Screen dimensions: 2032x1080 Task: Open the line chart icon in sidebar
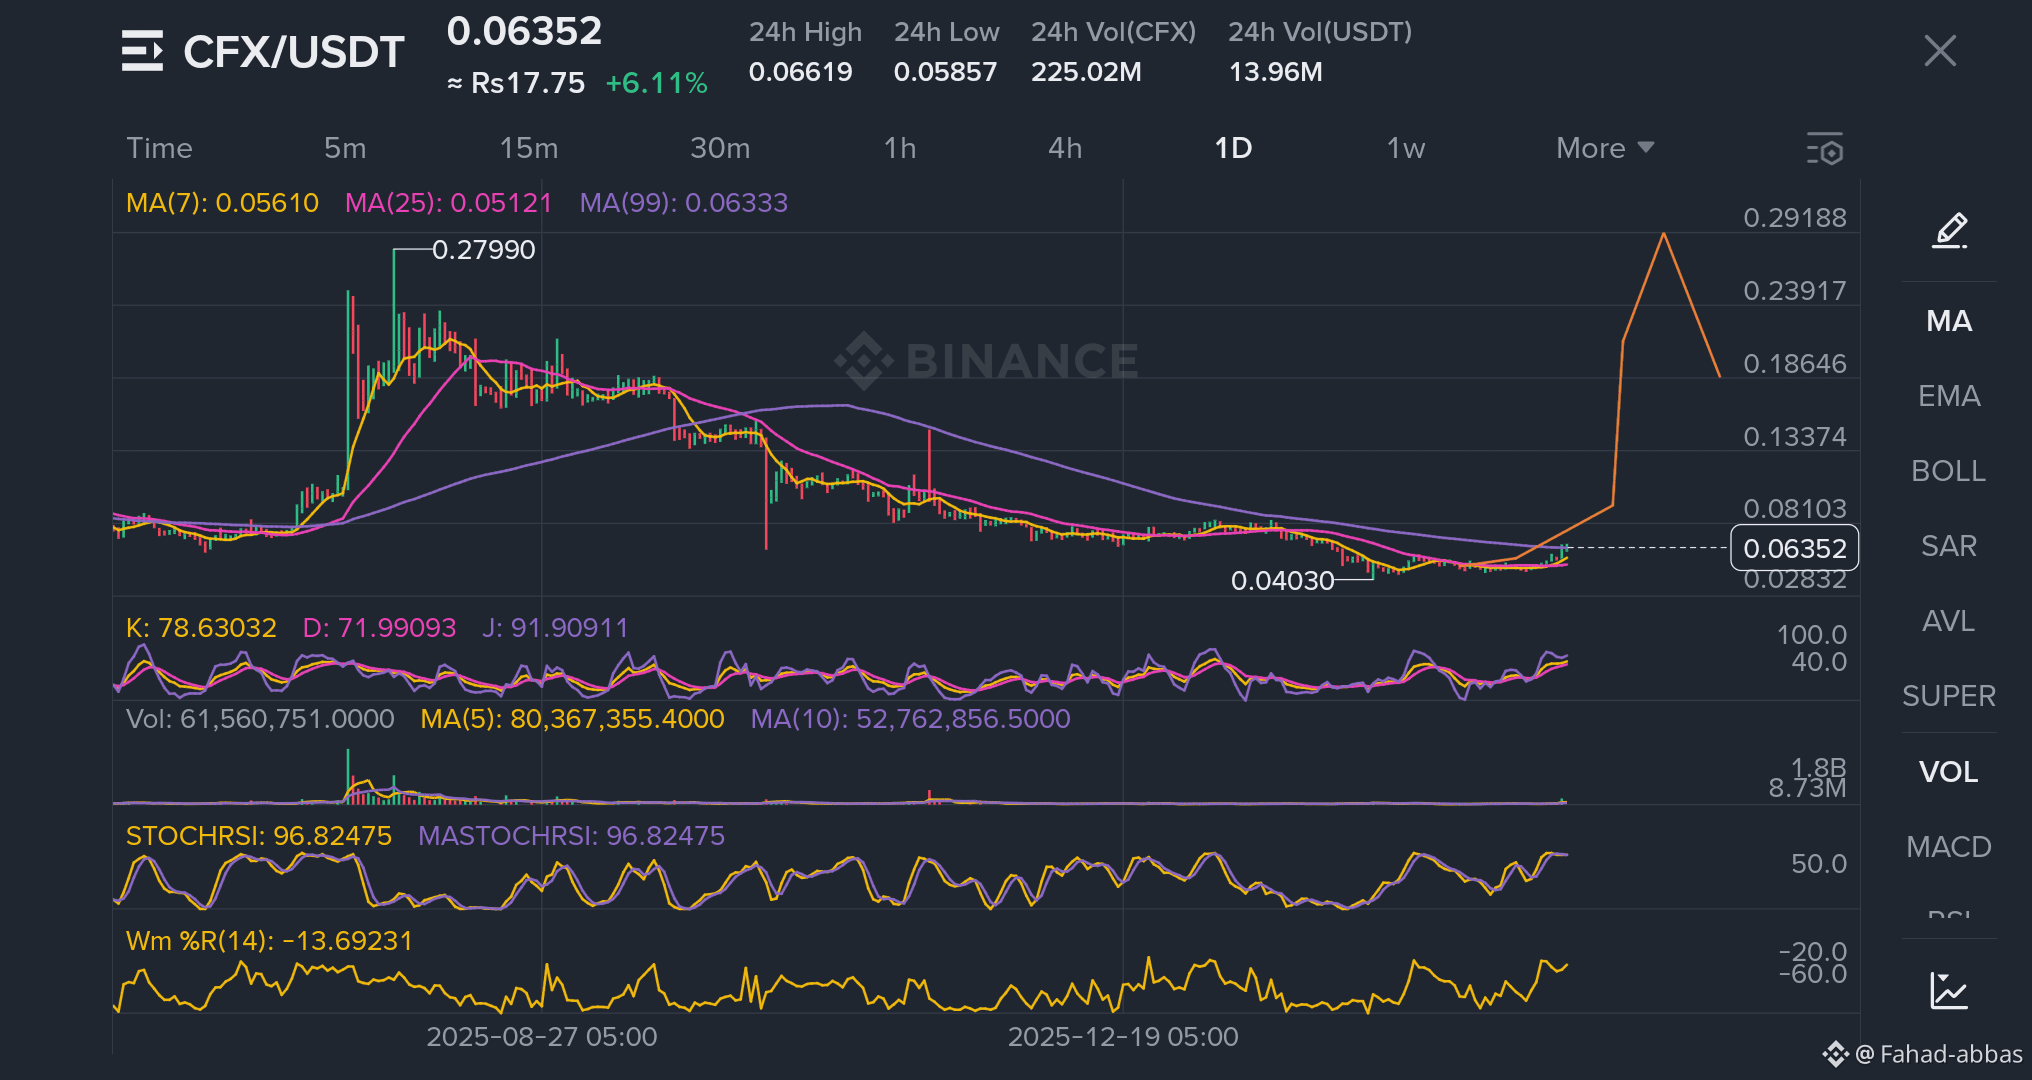(1949, 991)
